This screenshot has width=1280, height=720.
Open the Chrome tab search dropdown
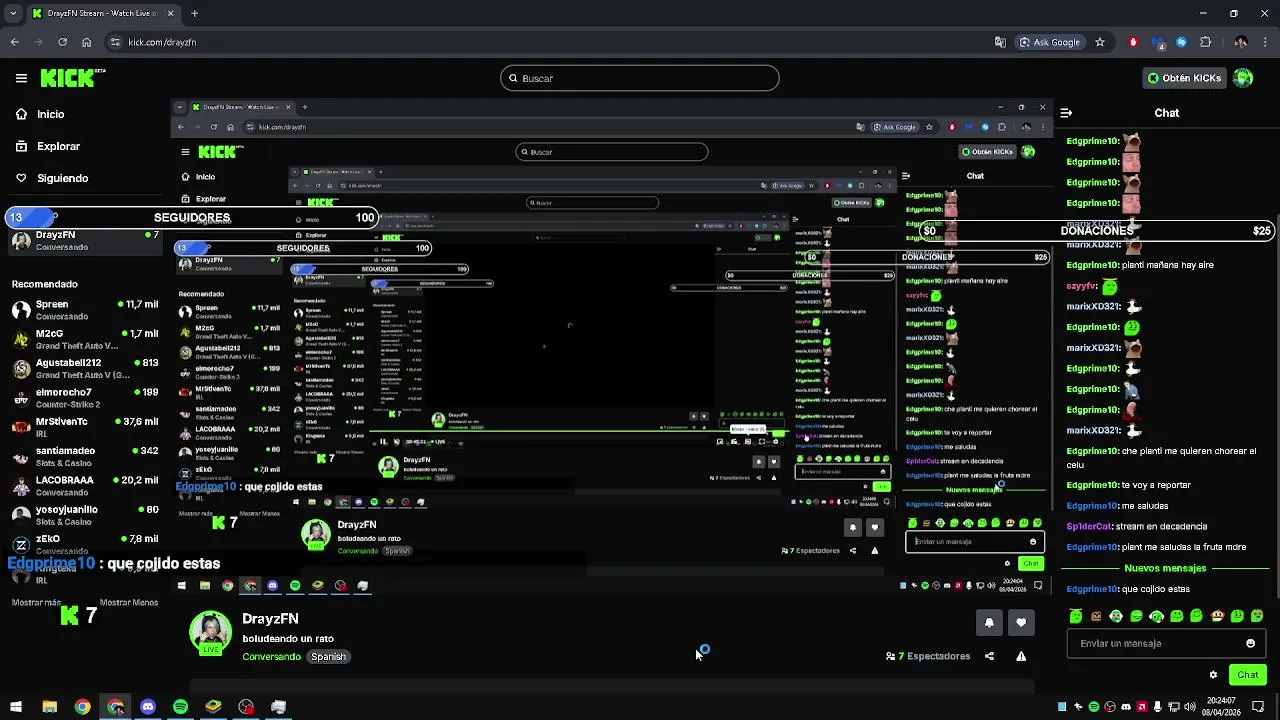(x=13, y=14)
